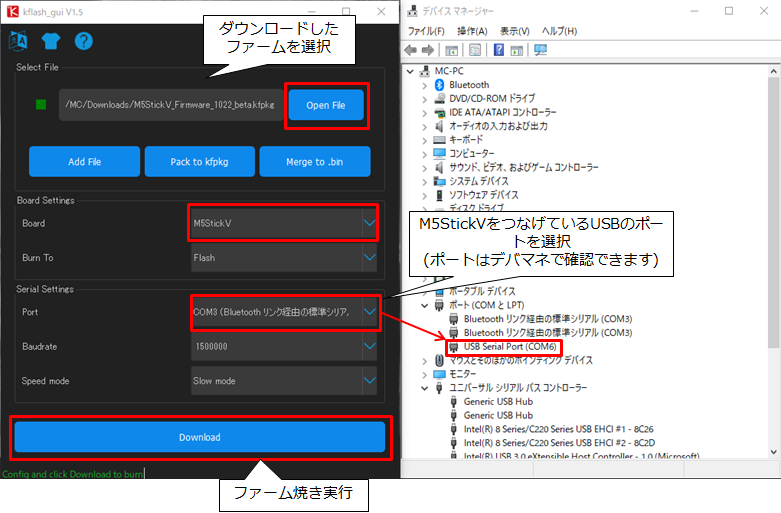
Task: Toggle the green file enable square
Action: (x=41, y=105)
